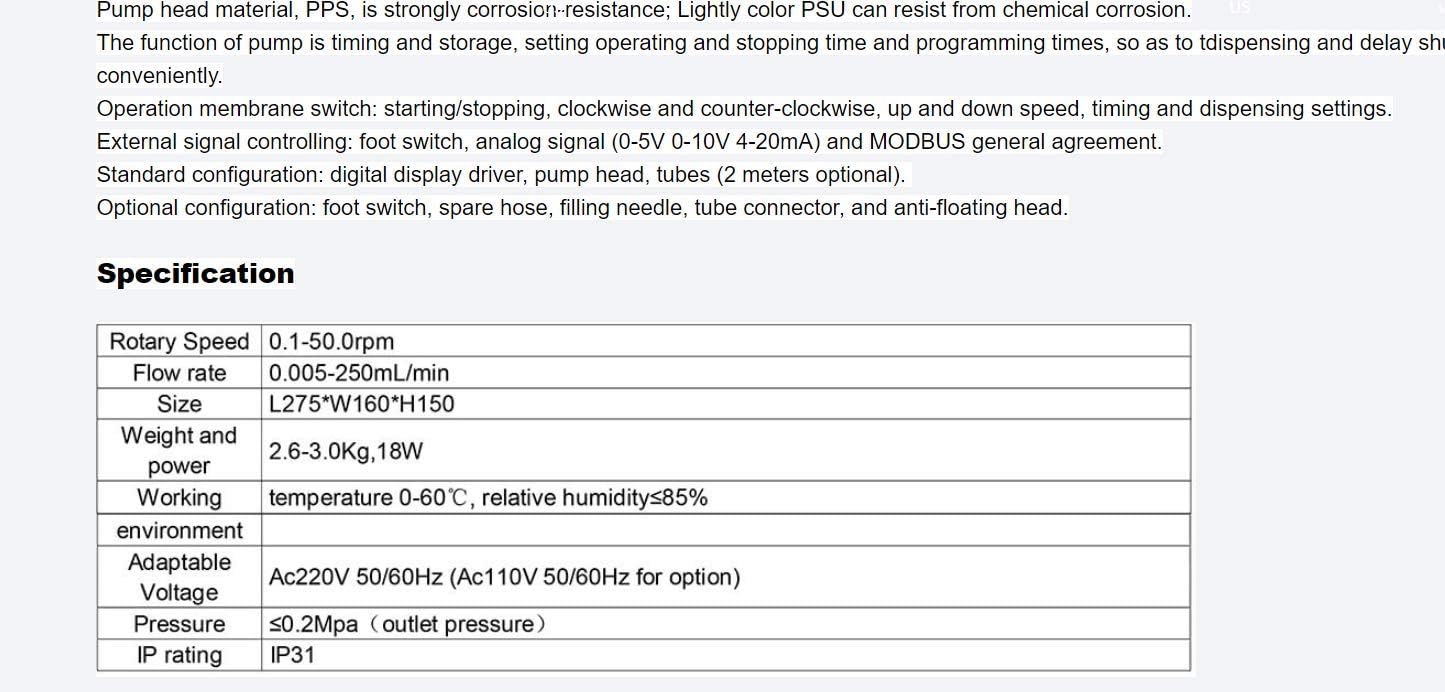Image resolution: width=1445 pixels, height=692 pixels.
Task: Click the 0.005-250mL/min value
Action: [359, 373]
